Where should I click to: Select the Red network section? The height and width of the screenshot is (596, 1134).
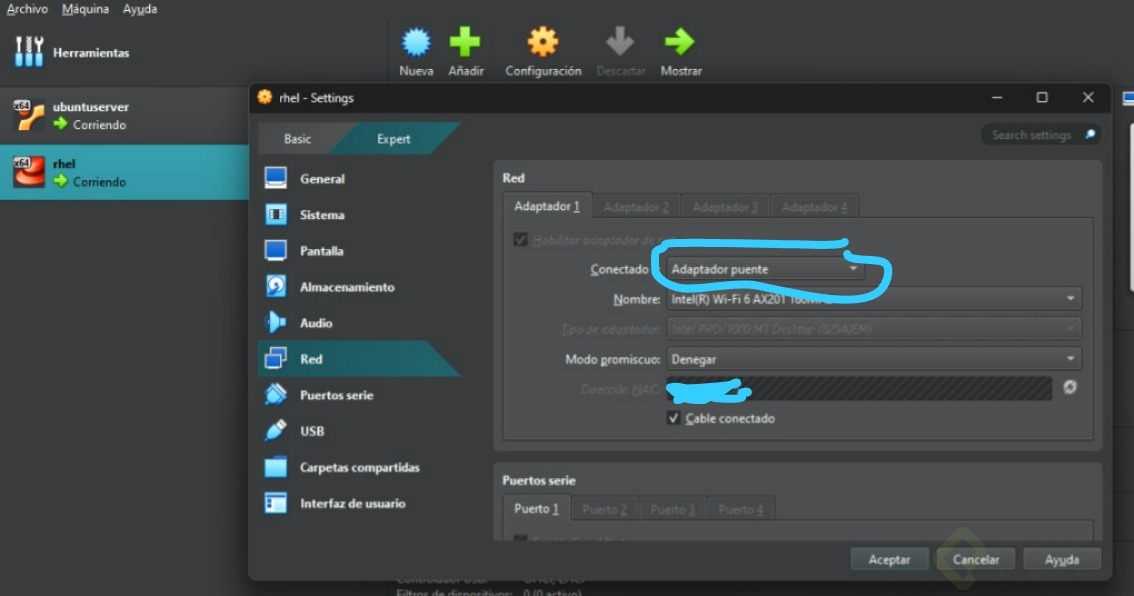[x=359, y=359]
